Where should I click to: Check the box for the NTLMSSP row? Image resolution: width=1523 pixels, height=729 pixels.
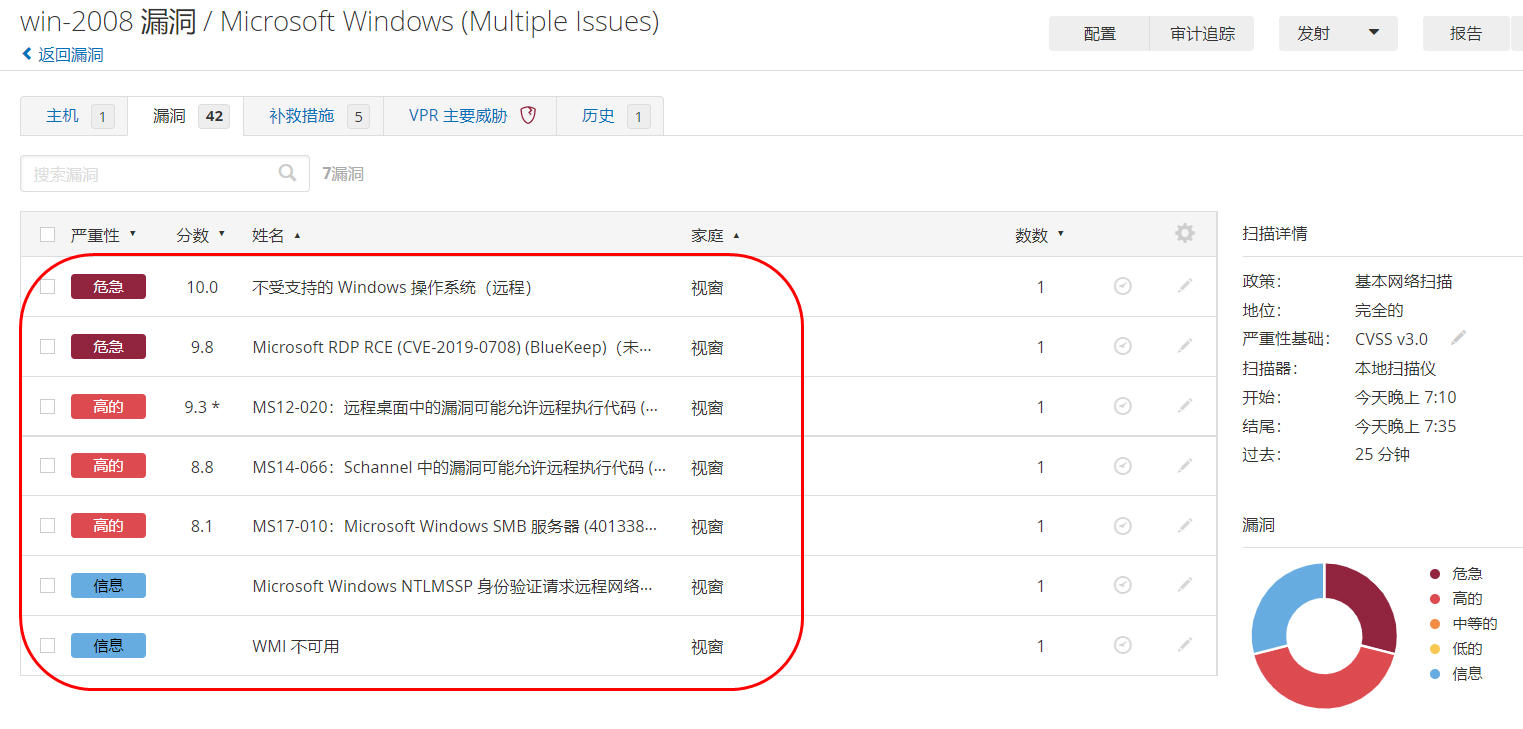pos(47,585)
